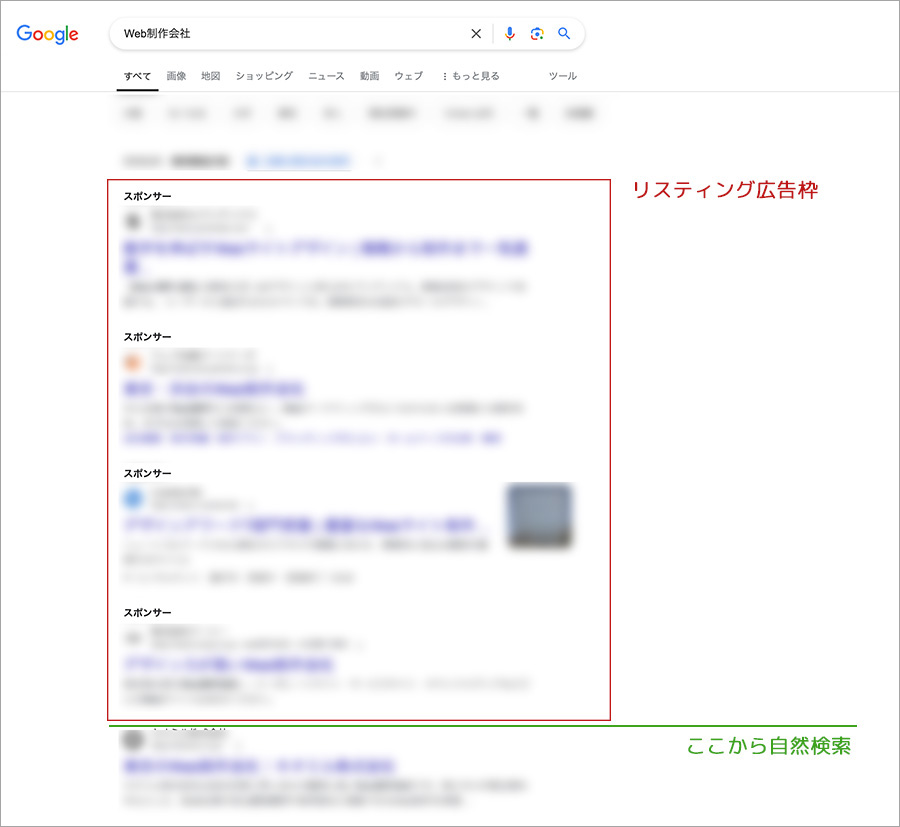Open the ツール options

click(562, 76)
